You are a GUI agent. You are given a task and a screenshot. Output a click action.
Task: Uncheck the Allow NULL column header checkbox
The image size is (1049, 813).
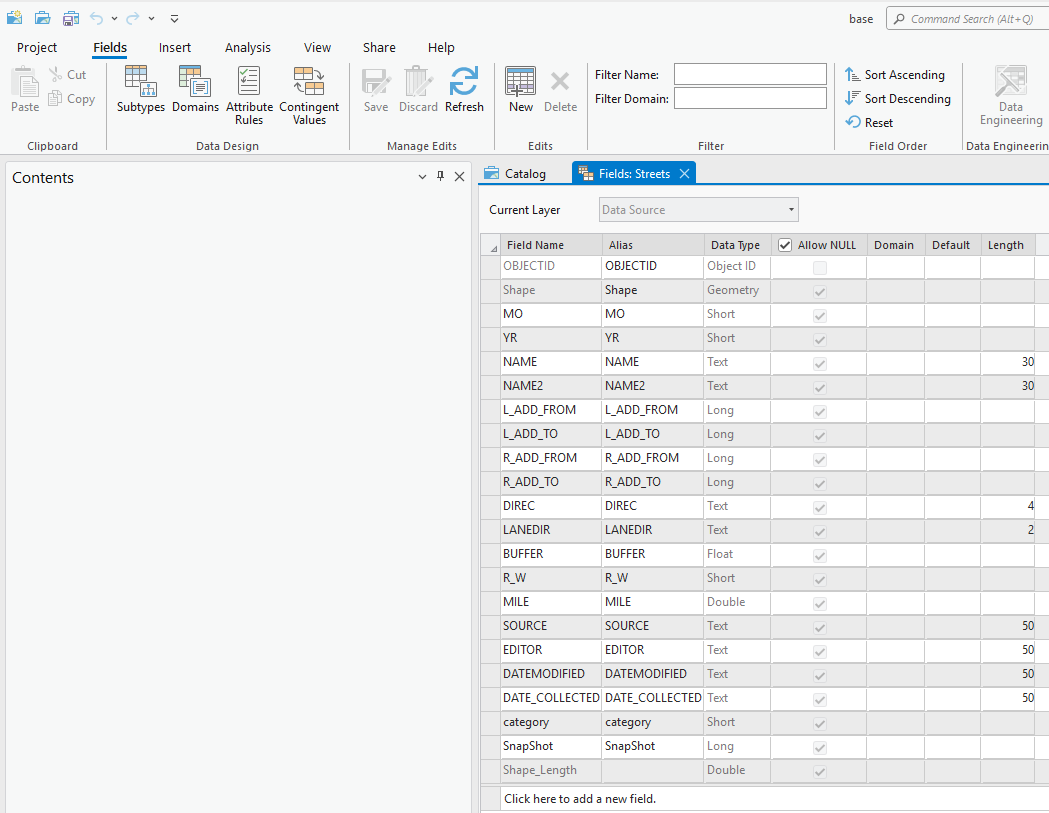pyautogui.click(x=785, y=244)
